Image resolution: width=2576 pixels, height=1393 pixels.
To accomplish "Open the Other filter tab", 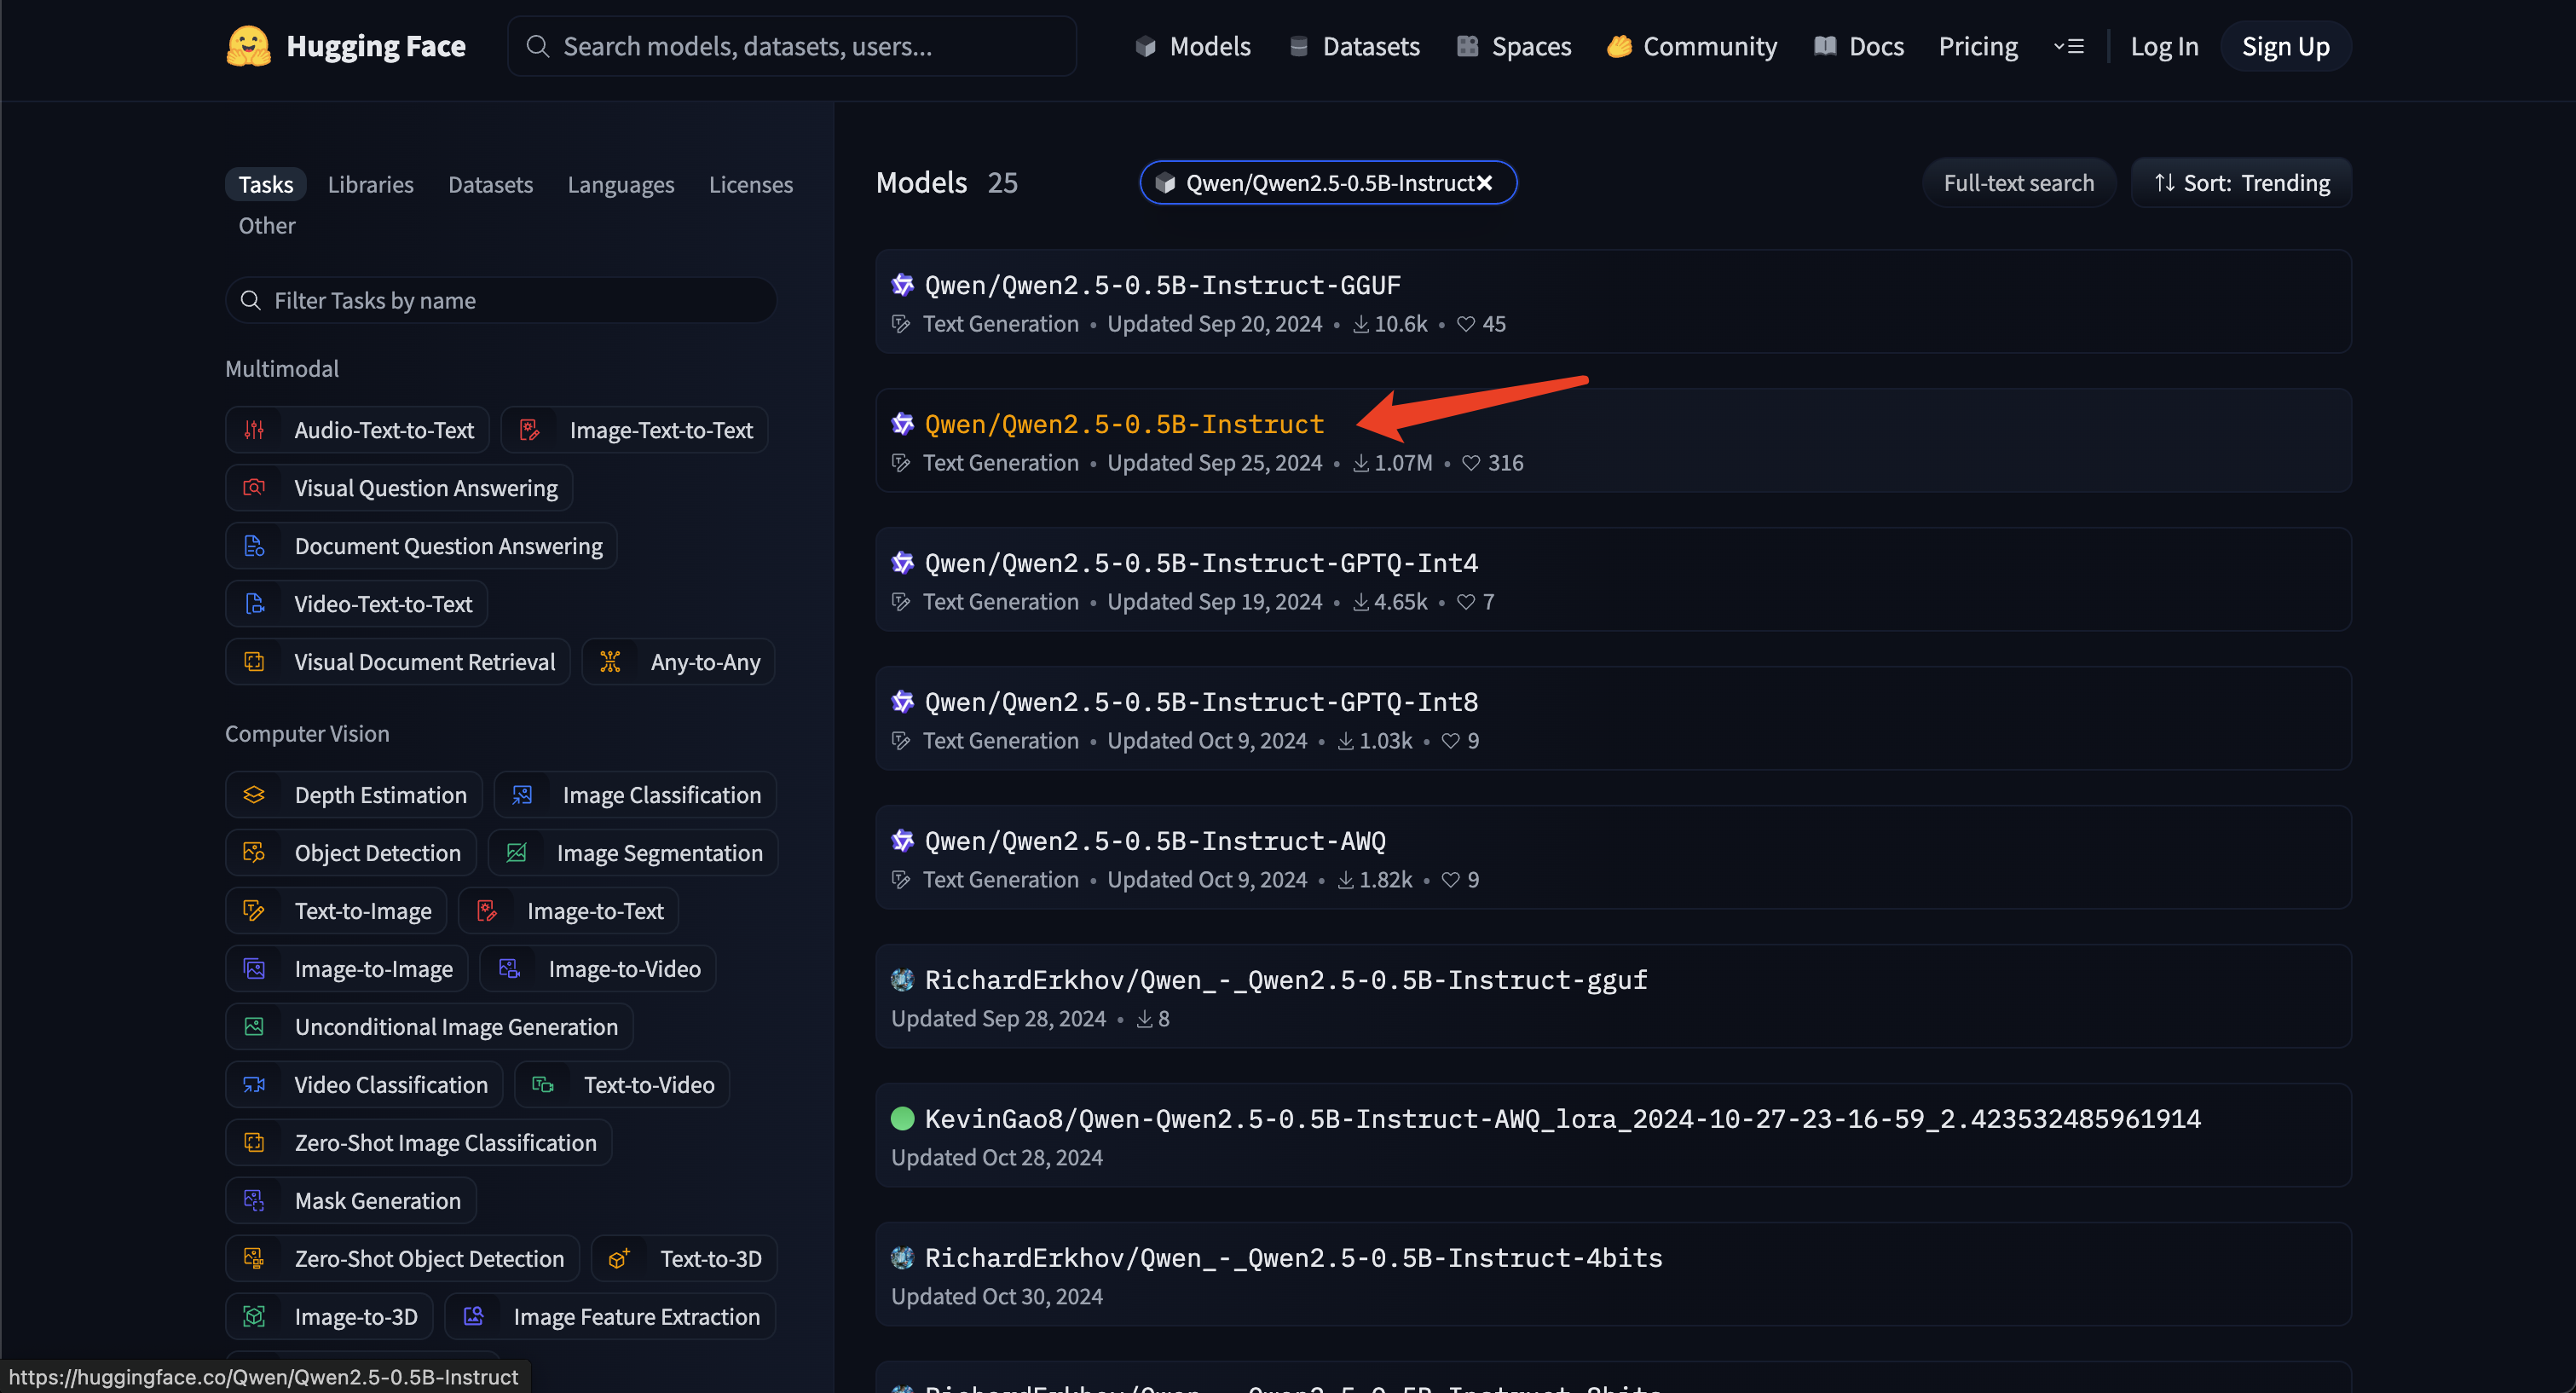I will (x=267, y=226).
